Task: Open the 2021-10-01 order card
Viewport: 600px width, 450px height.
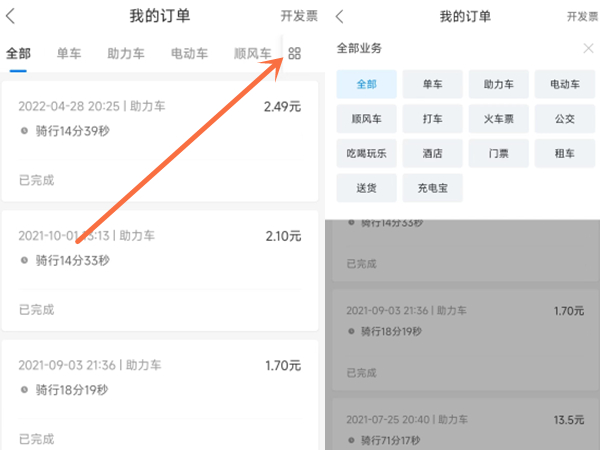Action: click(160, 271)
